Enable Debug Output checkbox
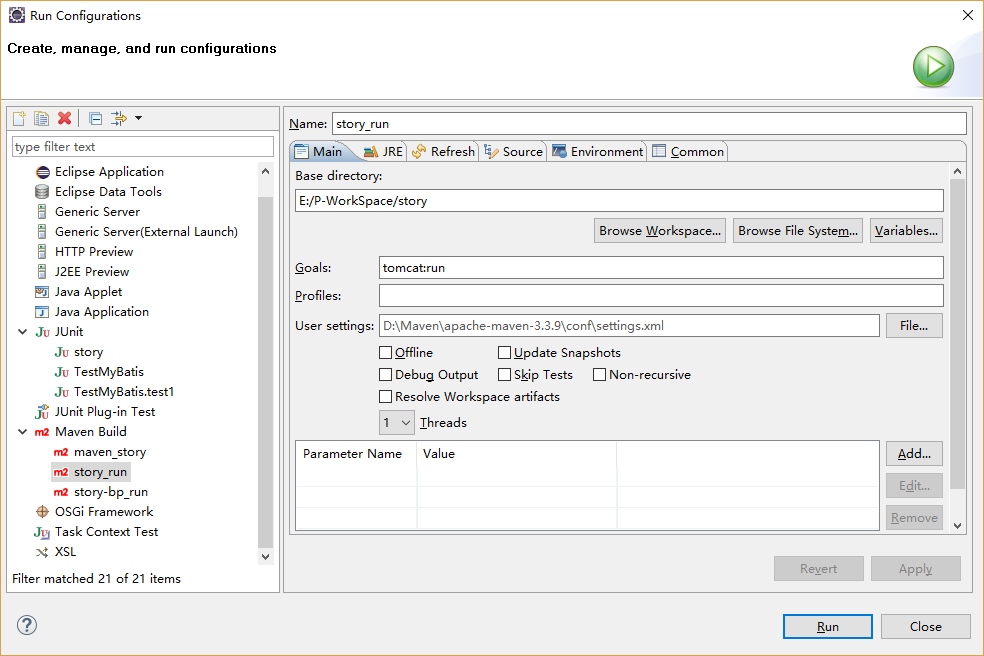Image resolution: width=984 pixels, height=656 pixels. tap(385, 375)
